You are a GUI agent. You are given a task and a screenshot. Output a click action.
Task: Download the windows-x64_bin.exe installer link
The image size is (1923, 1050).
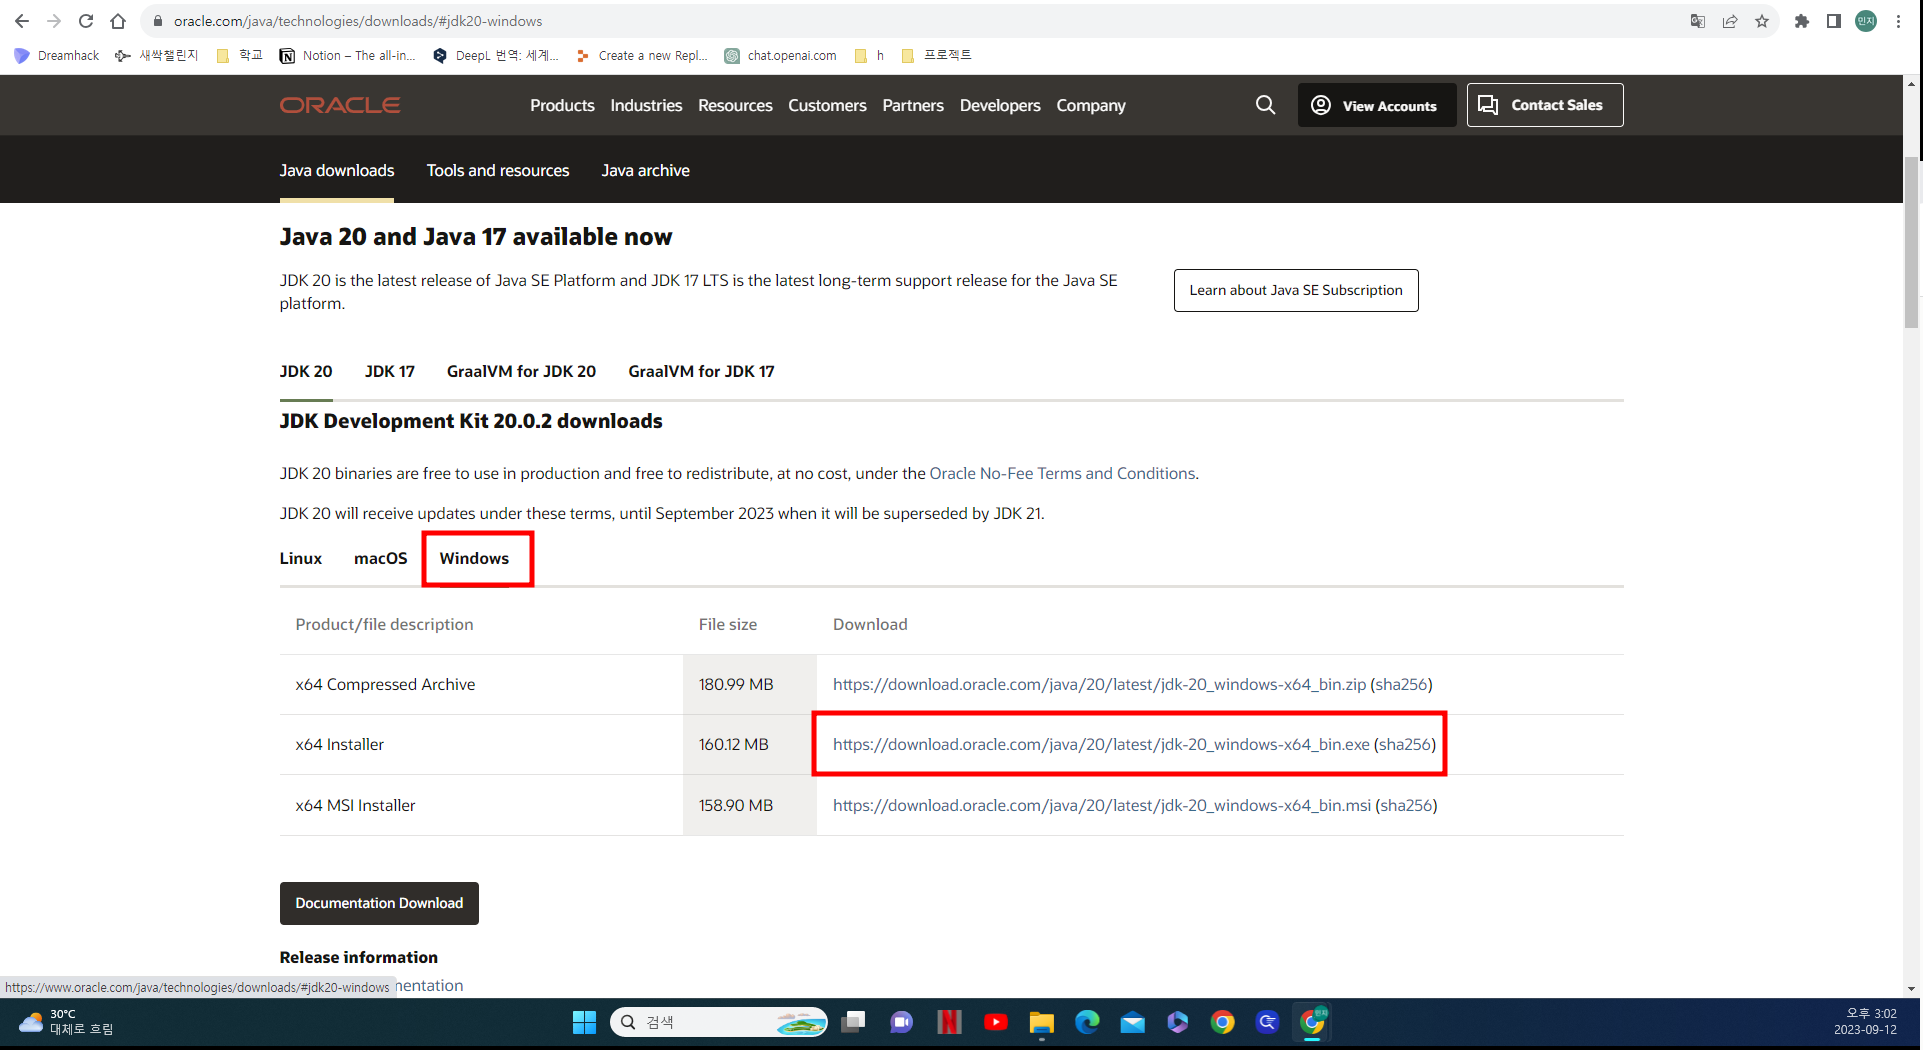pos(1101,744)
